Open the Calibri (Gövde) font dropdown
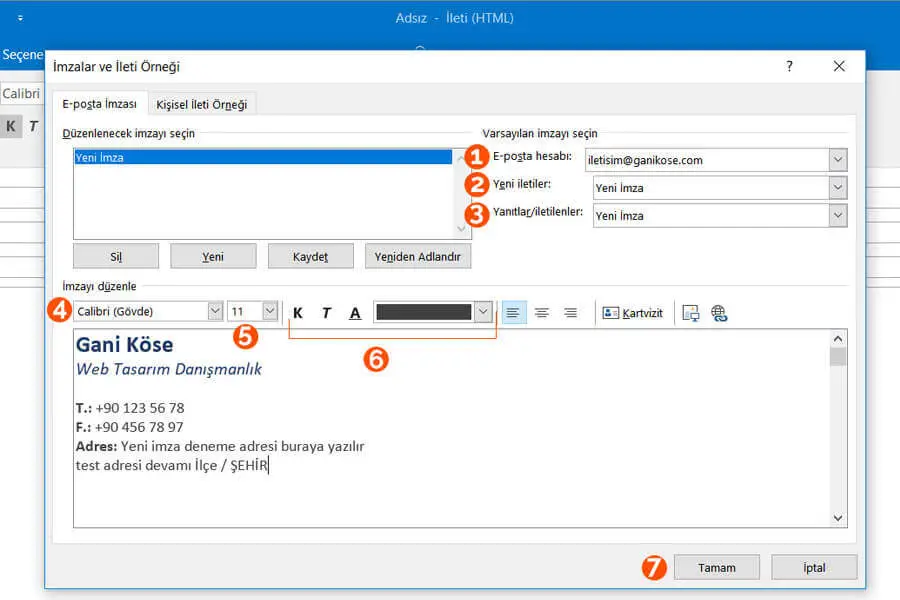 (x=215, y=311)
